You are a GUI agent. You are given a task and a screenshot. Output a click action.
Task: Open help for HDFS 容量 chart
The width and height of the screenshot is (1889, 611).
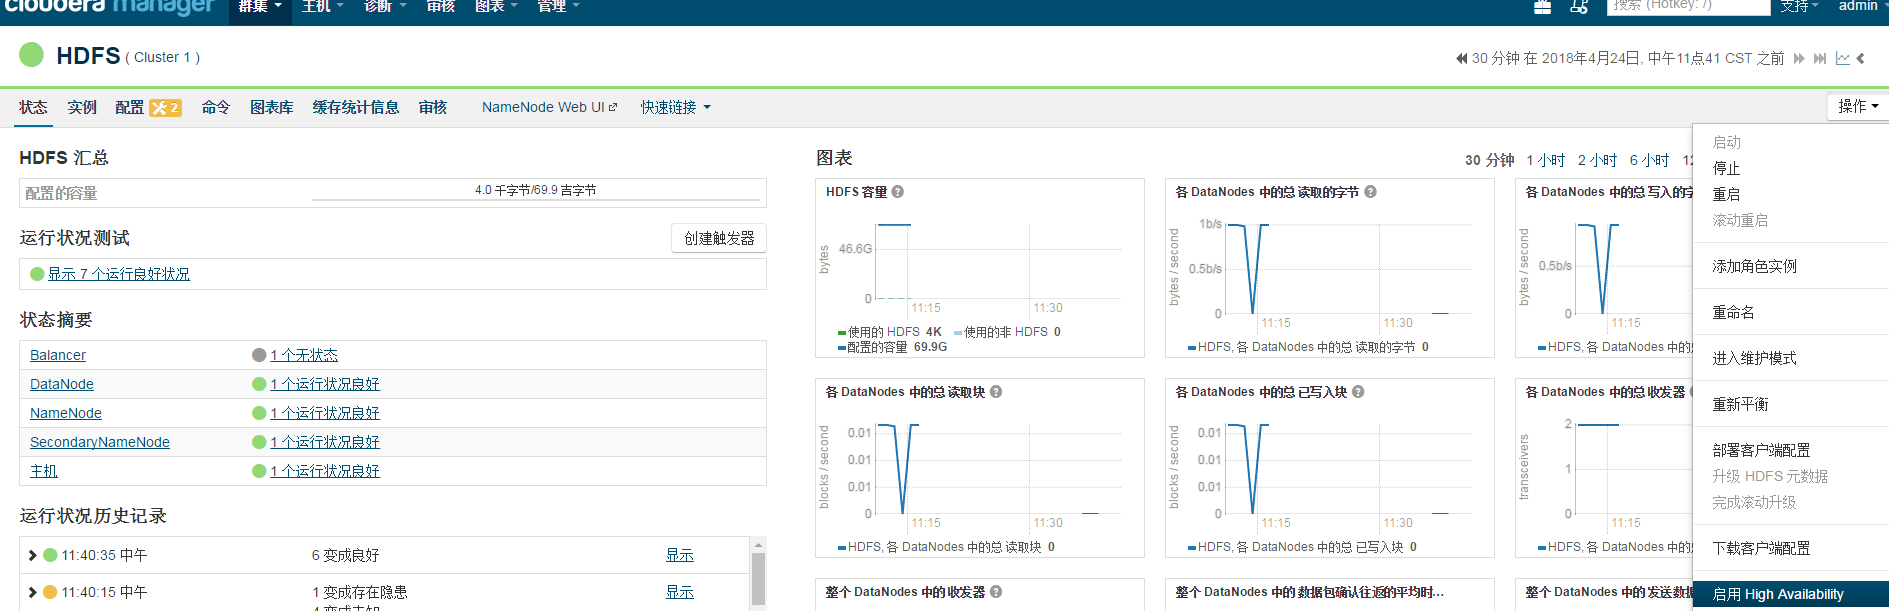[x=898, y=192]
